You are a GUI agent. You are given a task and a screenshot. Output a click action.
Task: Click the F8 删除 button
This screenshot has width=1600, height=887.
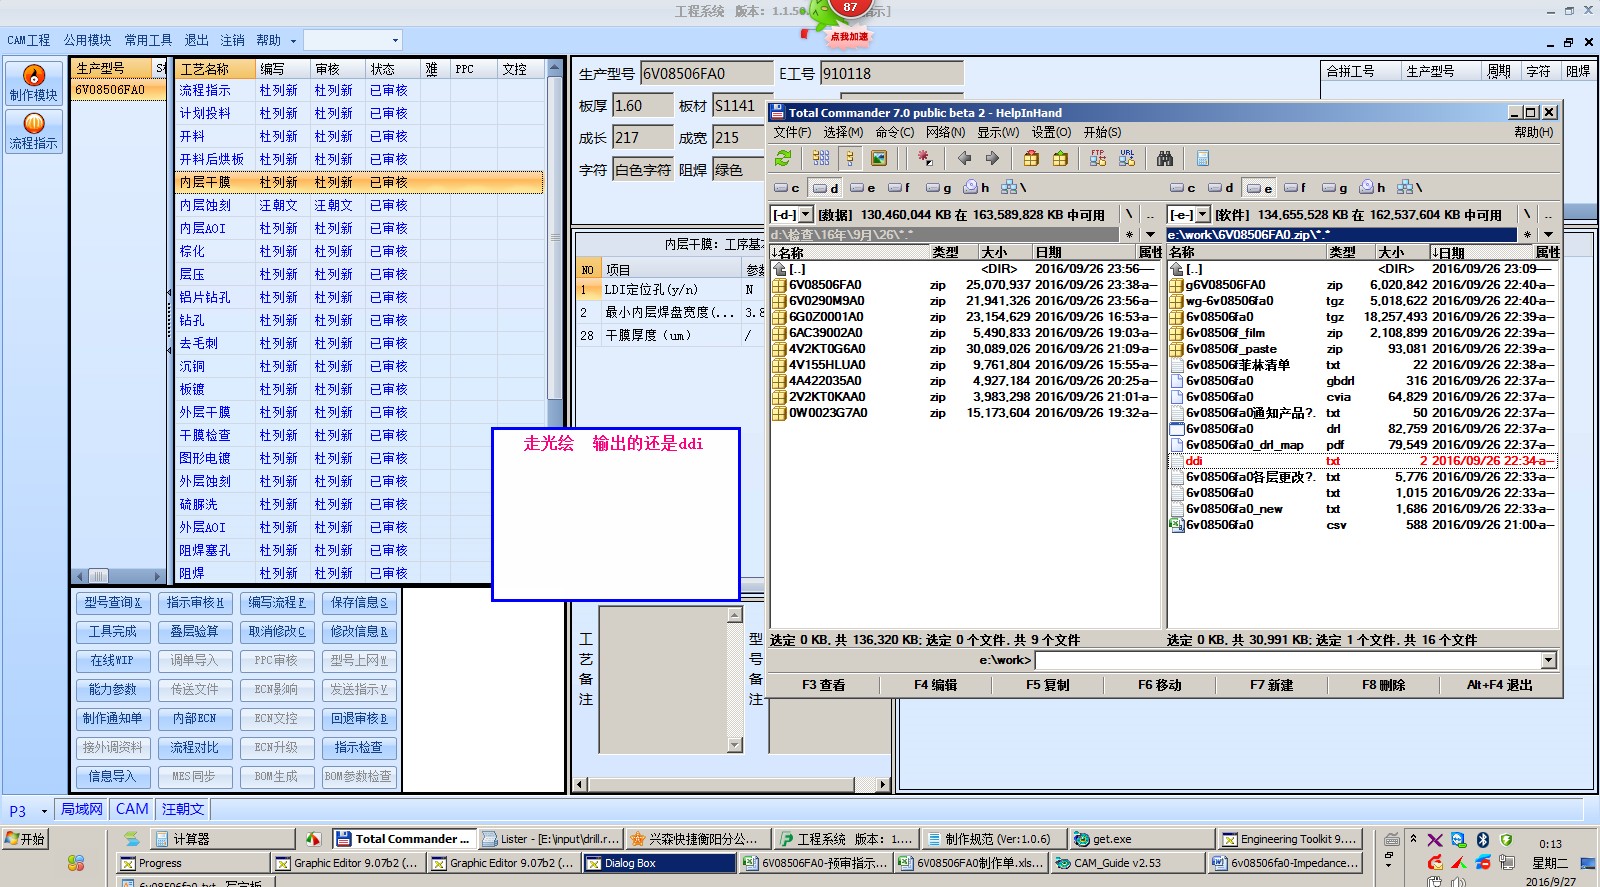point(1383,685)
